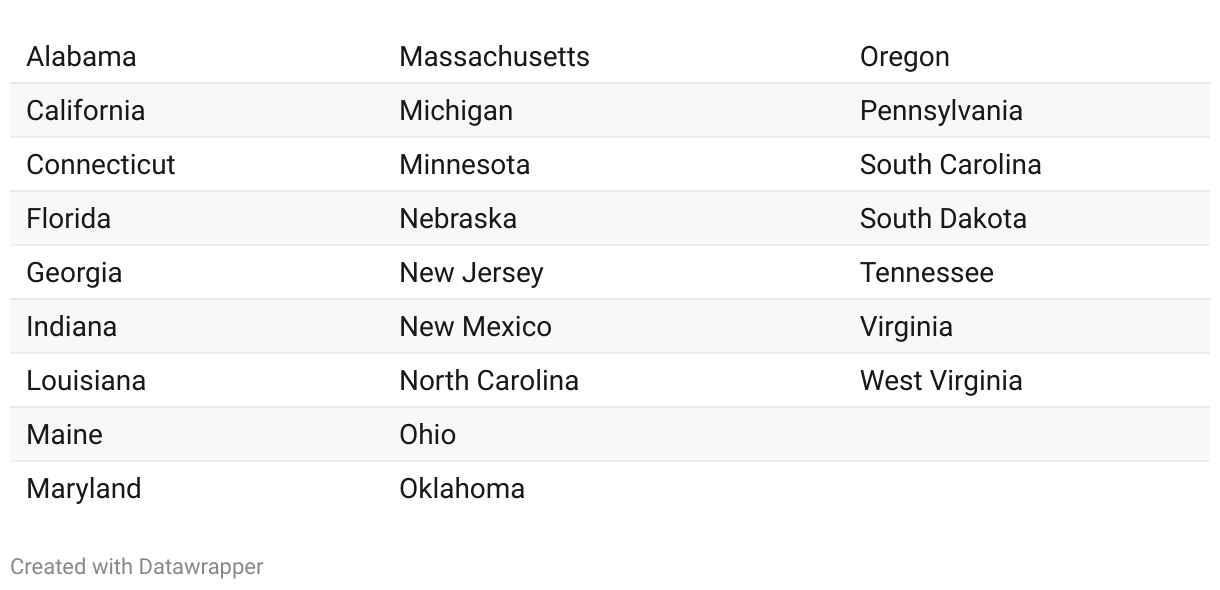The height and width of the screenshot is (590, 1220).
Task: Select the Louisiana row cell
Action: click(86, 381)
